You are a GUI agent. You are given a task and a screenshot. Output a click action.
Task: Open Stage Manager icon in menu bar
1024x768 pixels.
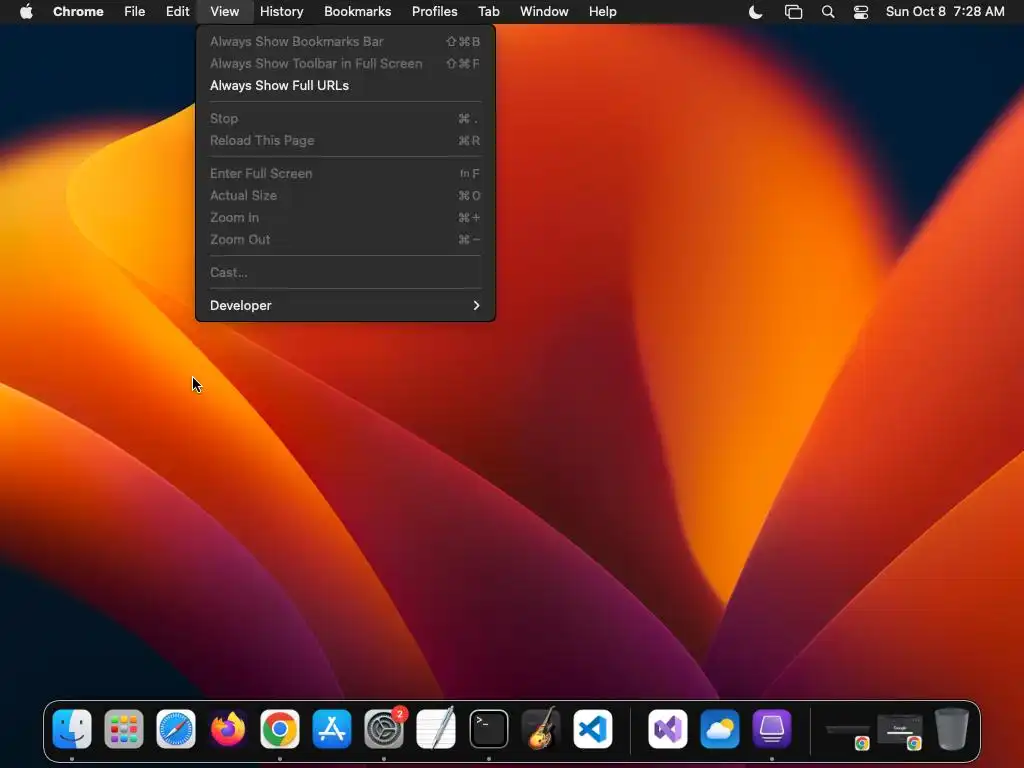pos(793,11)
